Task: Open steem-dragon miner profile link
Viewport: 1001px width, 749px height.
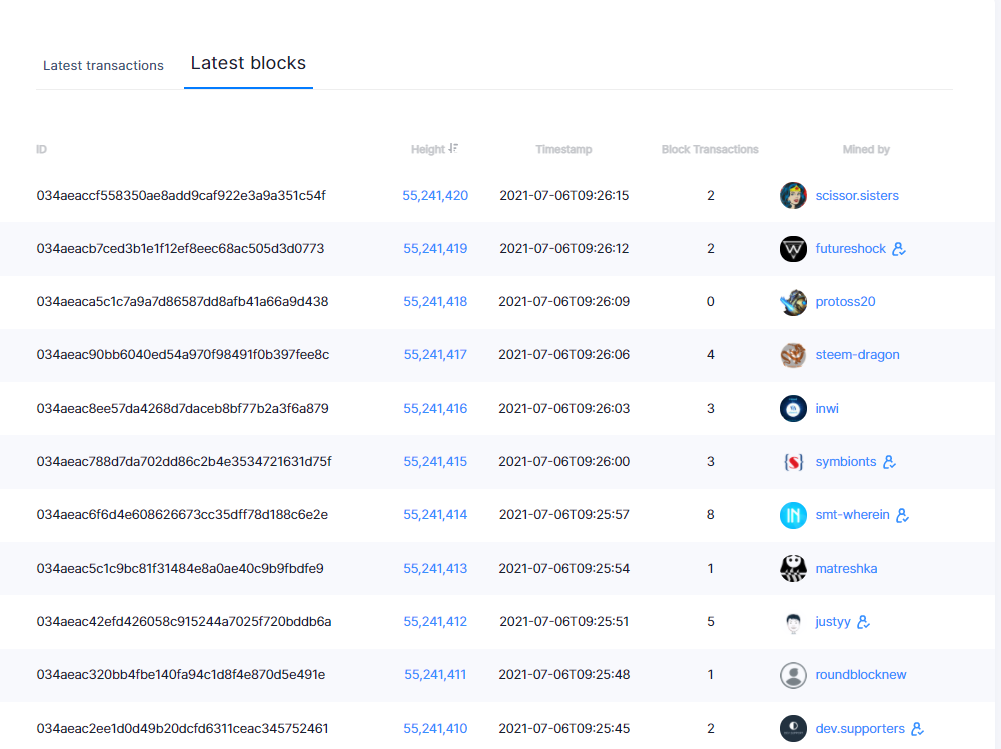Action: [x=857, y=354]
